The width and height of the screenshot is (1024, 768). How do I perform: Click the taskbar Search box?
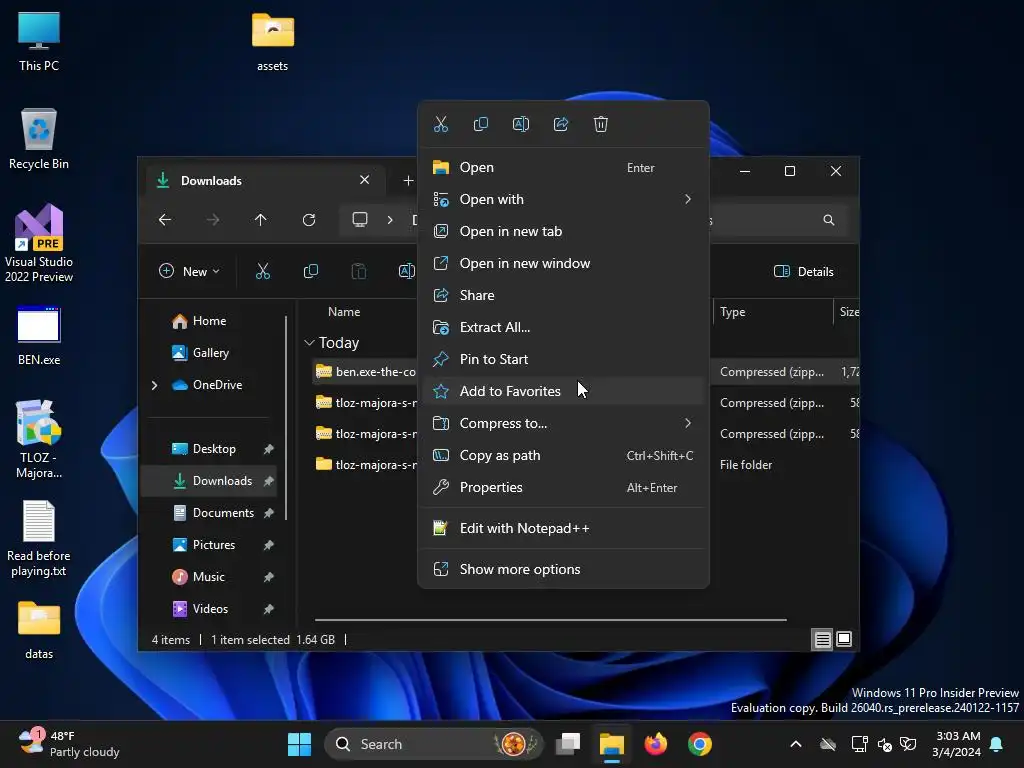coord(434,744)
